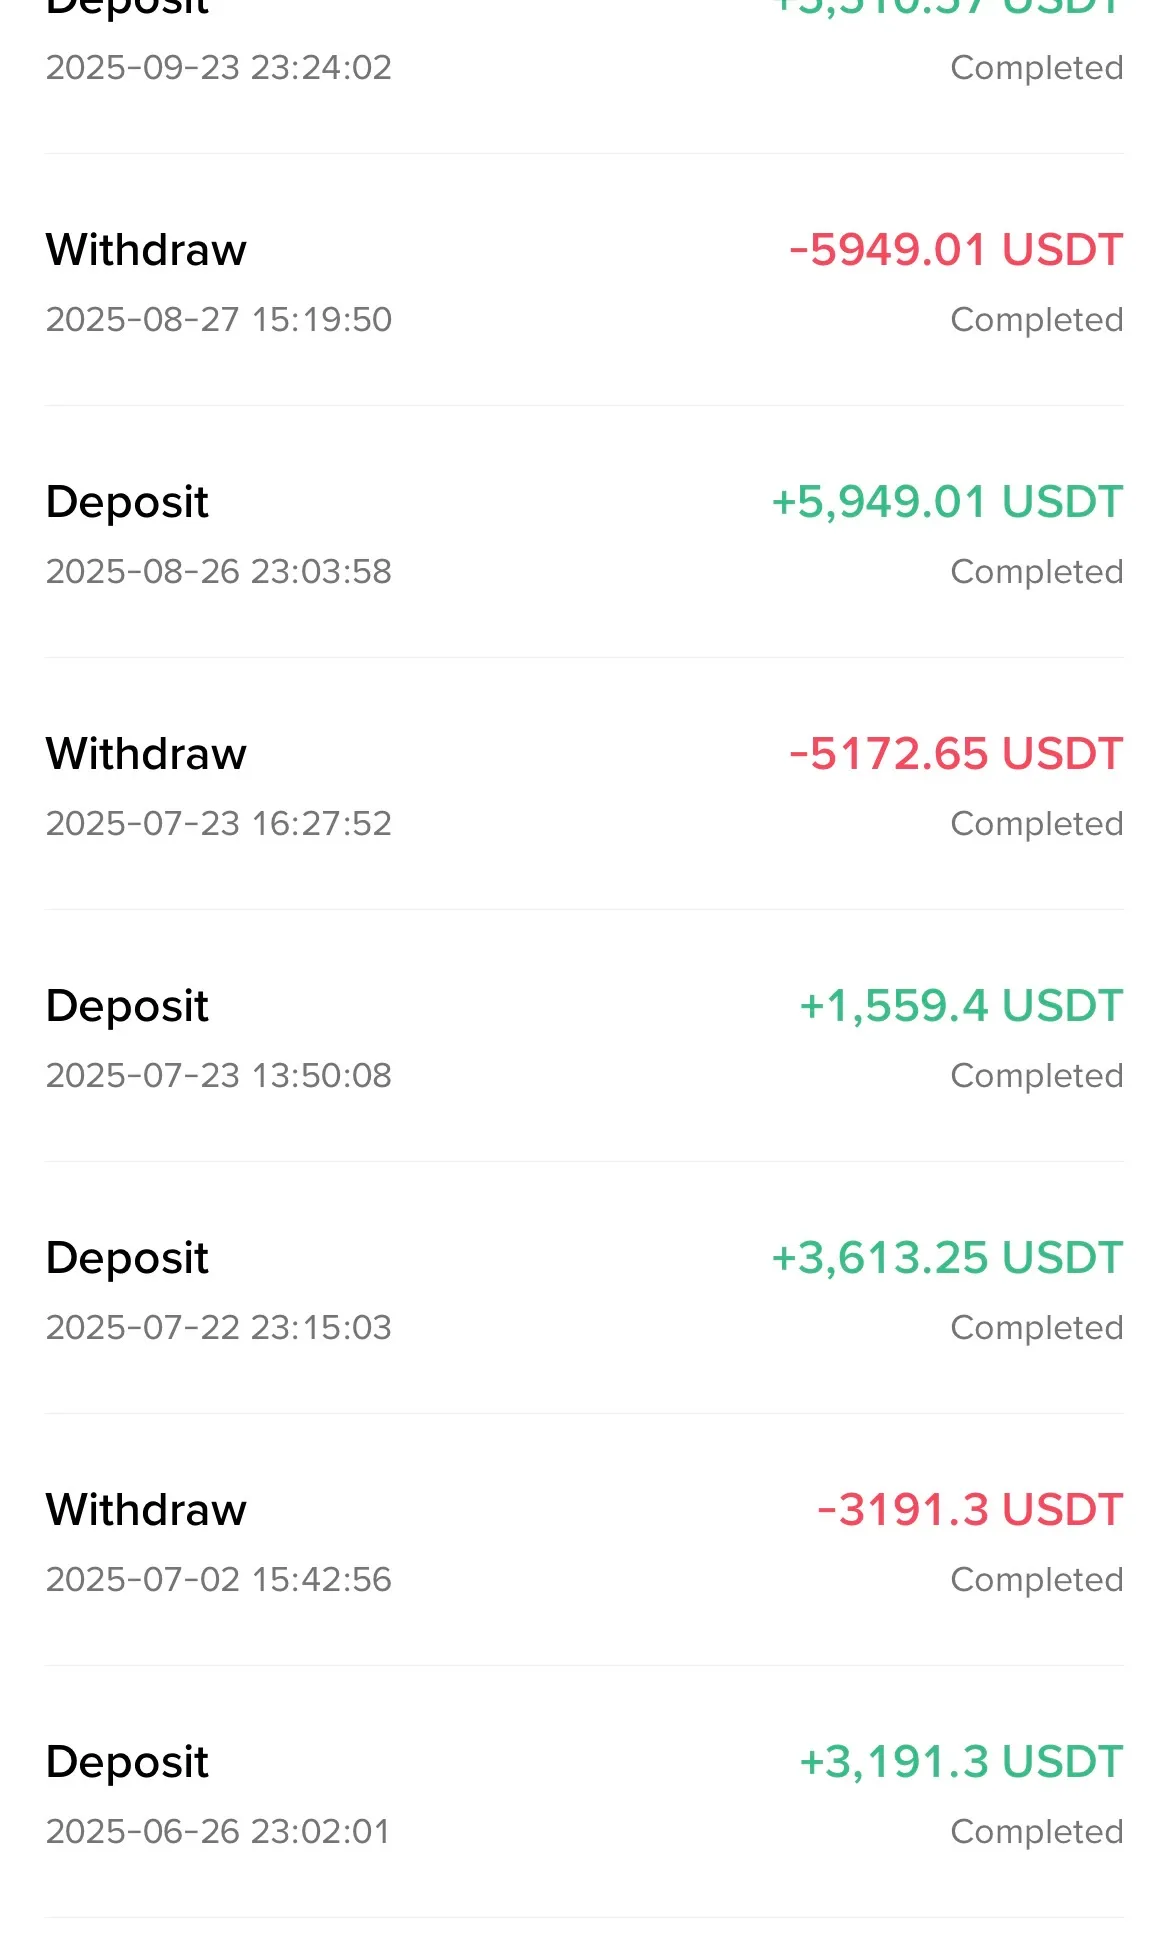Select the -5172.65 USDT amount
1170x1949 pixels.
tap(956, 754)
